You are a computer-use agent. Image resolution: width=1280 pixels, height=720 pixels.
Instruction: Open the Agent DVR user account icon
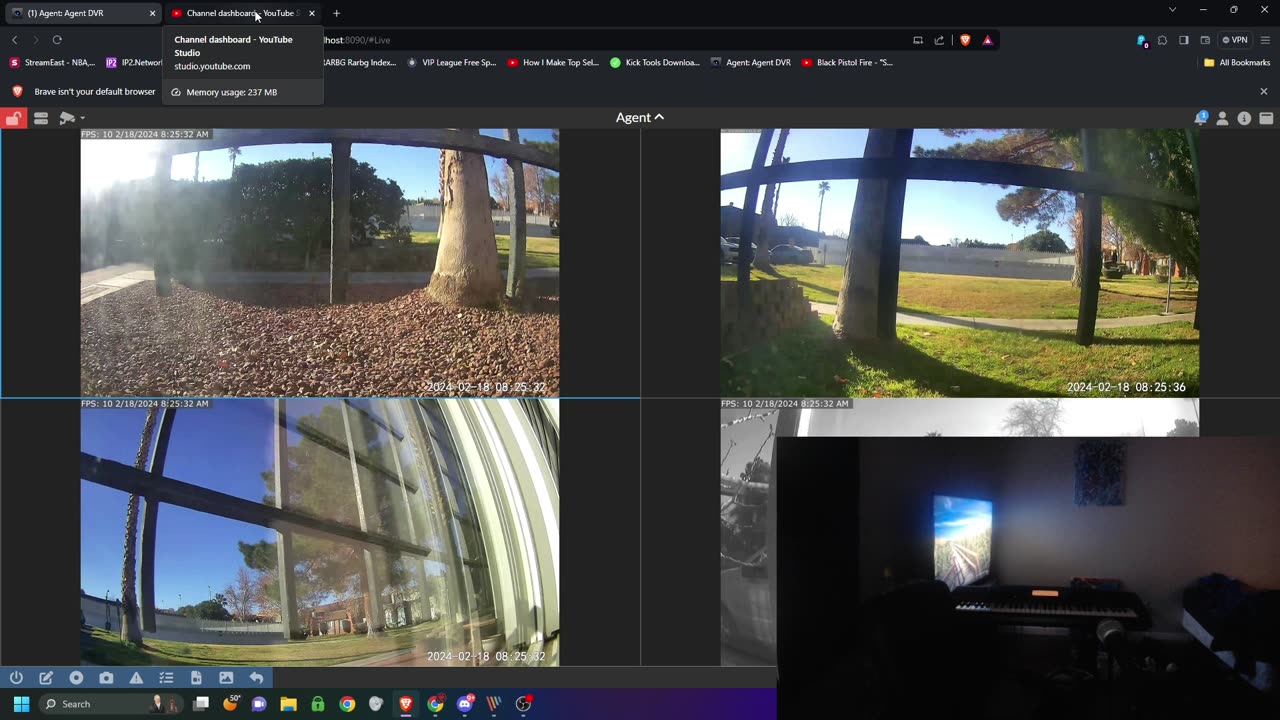click(1222, 118)
